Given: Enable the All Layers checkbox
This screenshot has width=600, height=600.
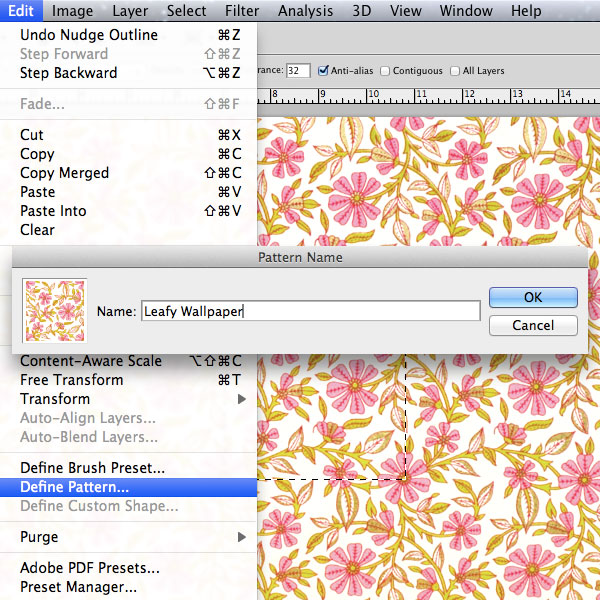Looking at the screenshot, I should click(x=455, y=71).
